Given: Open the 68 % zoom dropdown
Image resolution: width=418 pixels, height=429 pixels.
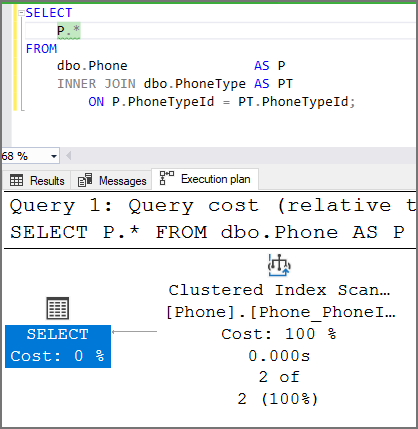Looking at the screenshot, I should pos(54,156).
